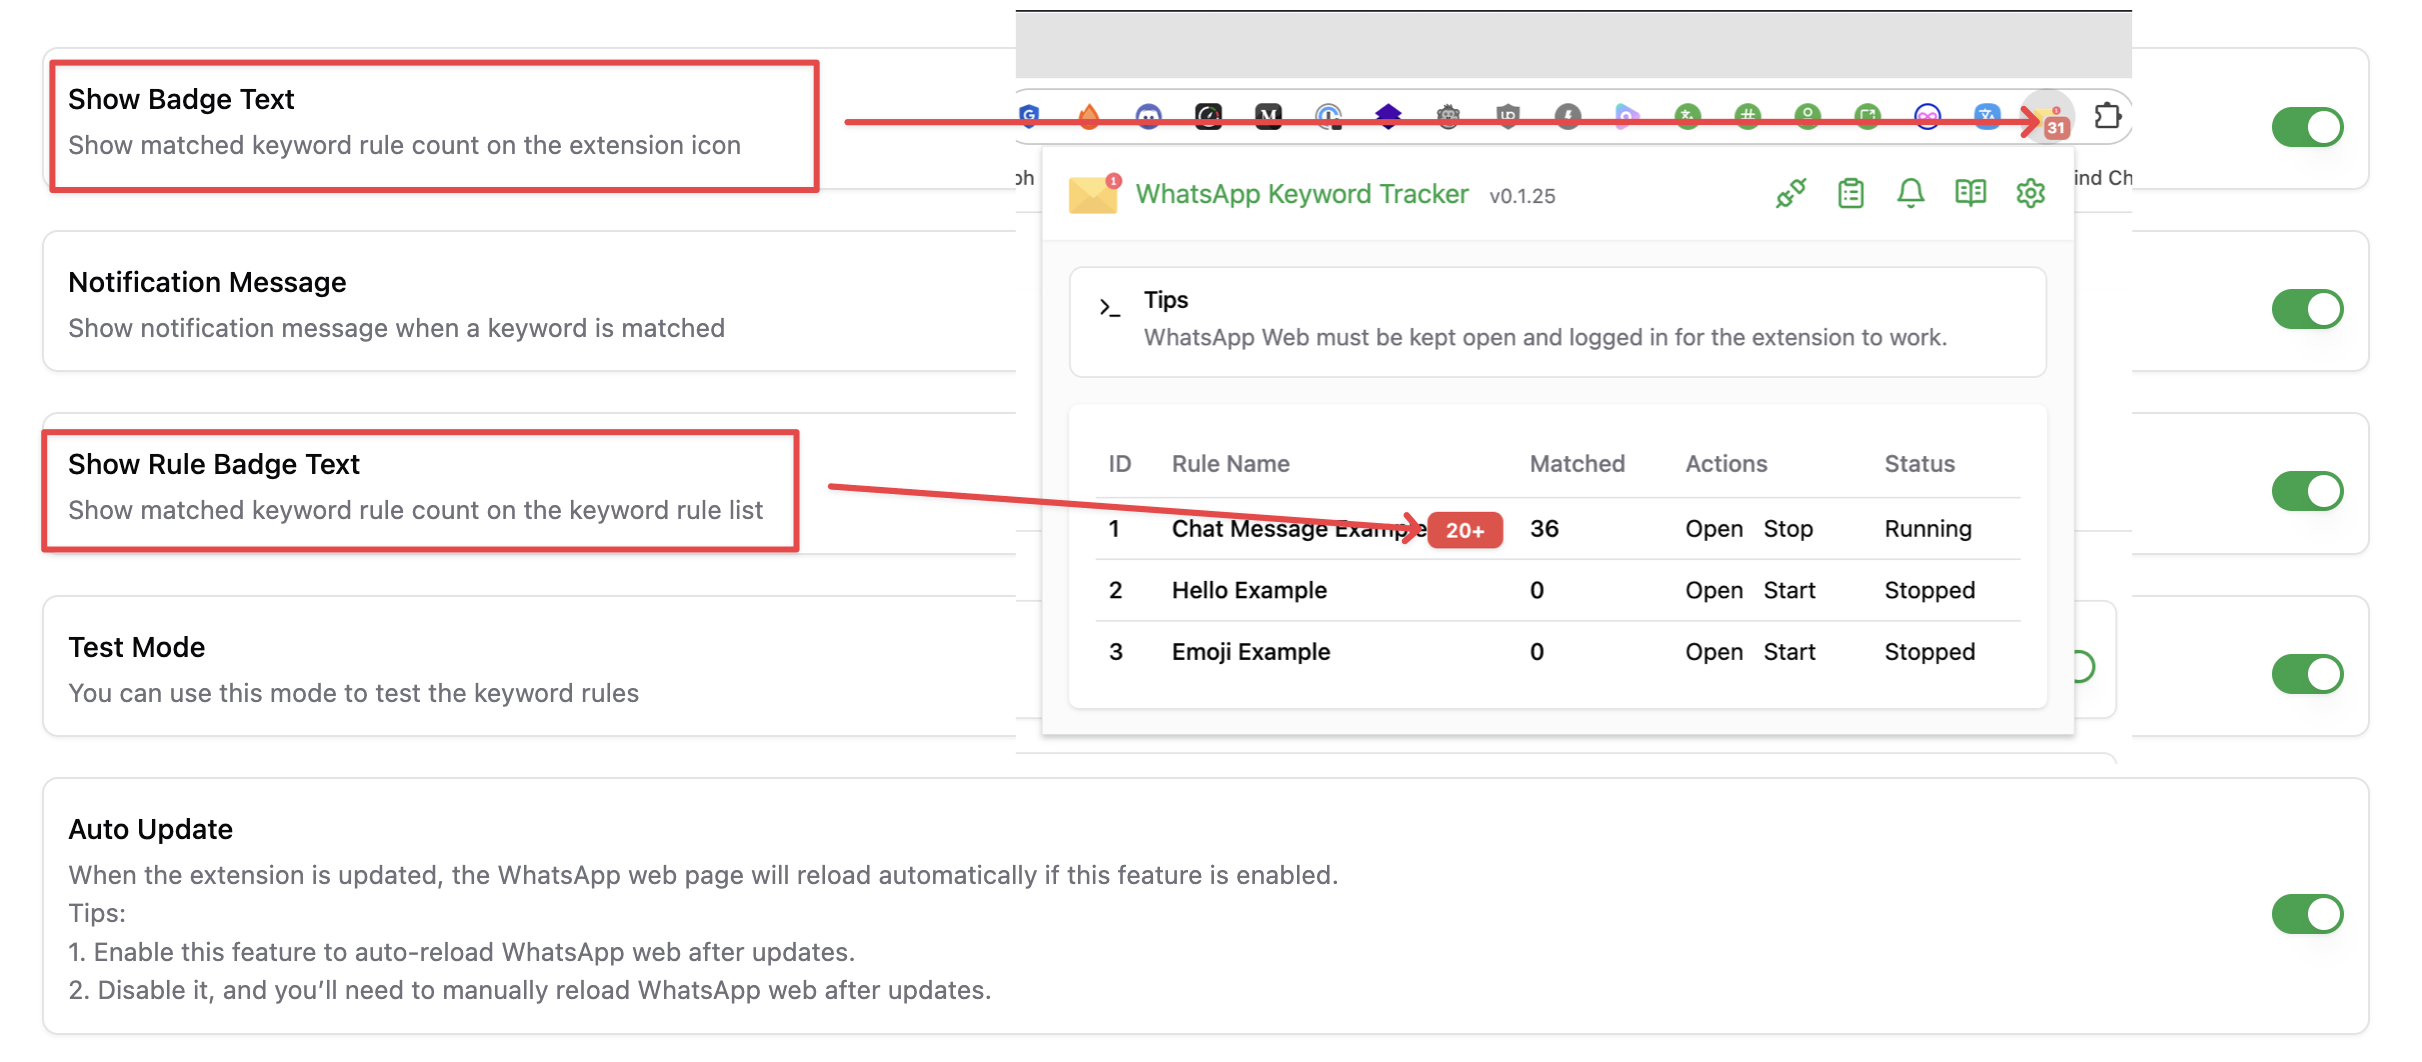Image resolution: width=2422 pixels, height=1062 pixels.
Task: Open the book guide icon in popup header
Action: pos(1971,193)
